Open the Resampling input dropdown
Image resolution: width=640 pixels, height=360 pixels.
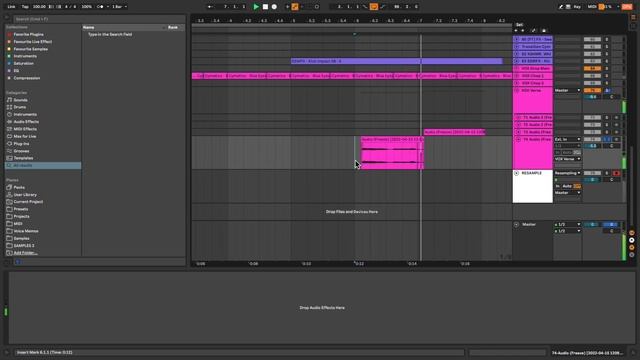(x=567, y=173)
